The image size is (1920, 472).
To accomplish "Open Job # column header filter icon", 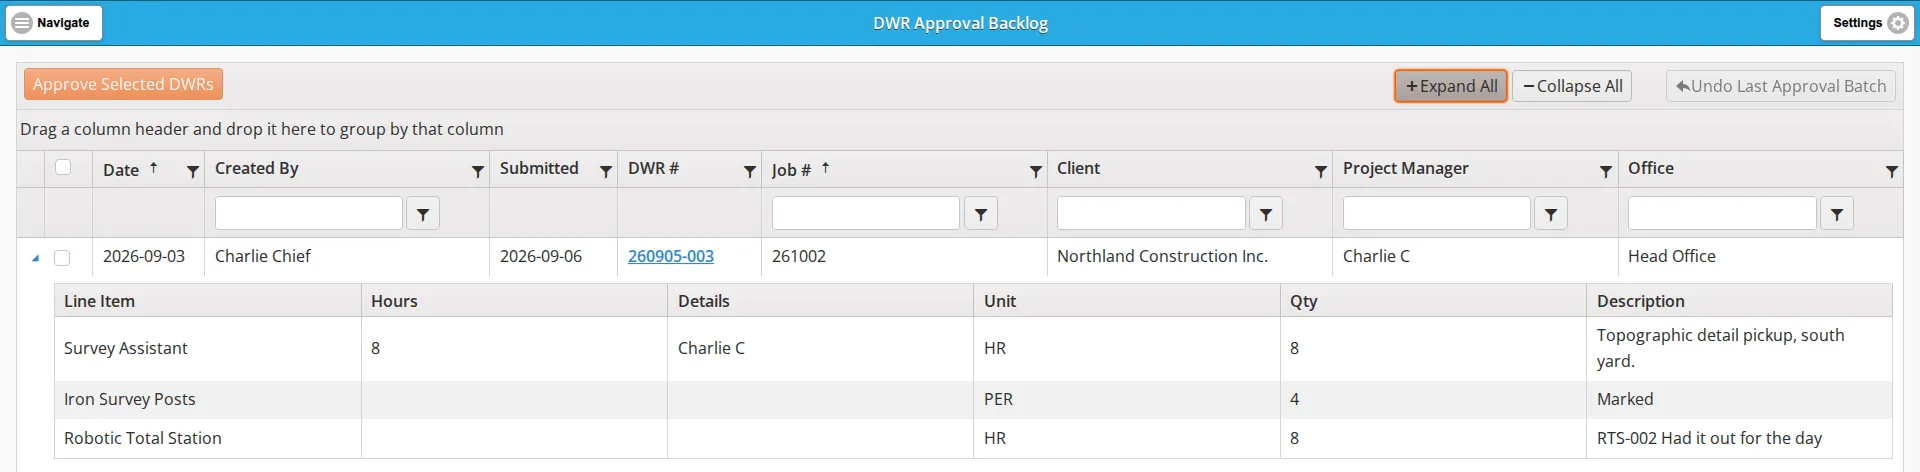I will [x=1036, y=171].
